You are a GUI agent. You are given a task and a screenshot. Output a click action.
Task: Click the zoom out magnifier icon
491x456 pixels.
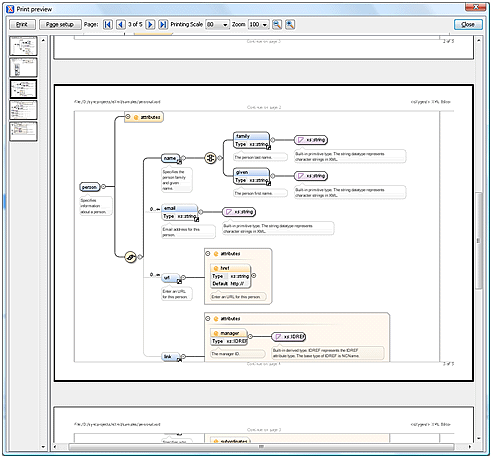coord(277,24)
